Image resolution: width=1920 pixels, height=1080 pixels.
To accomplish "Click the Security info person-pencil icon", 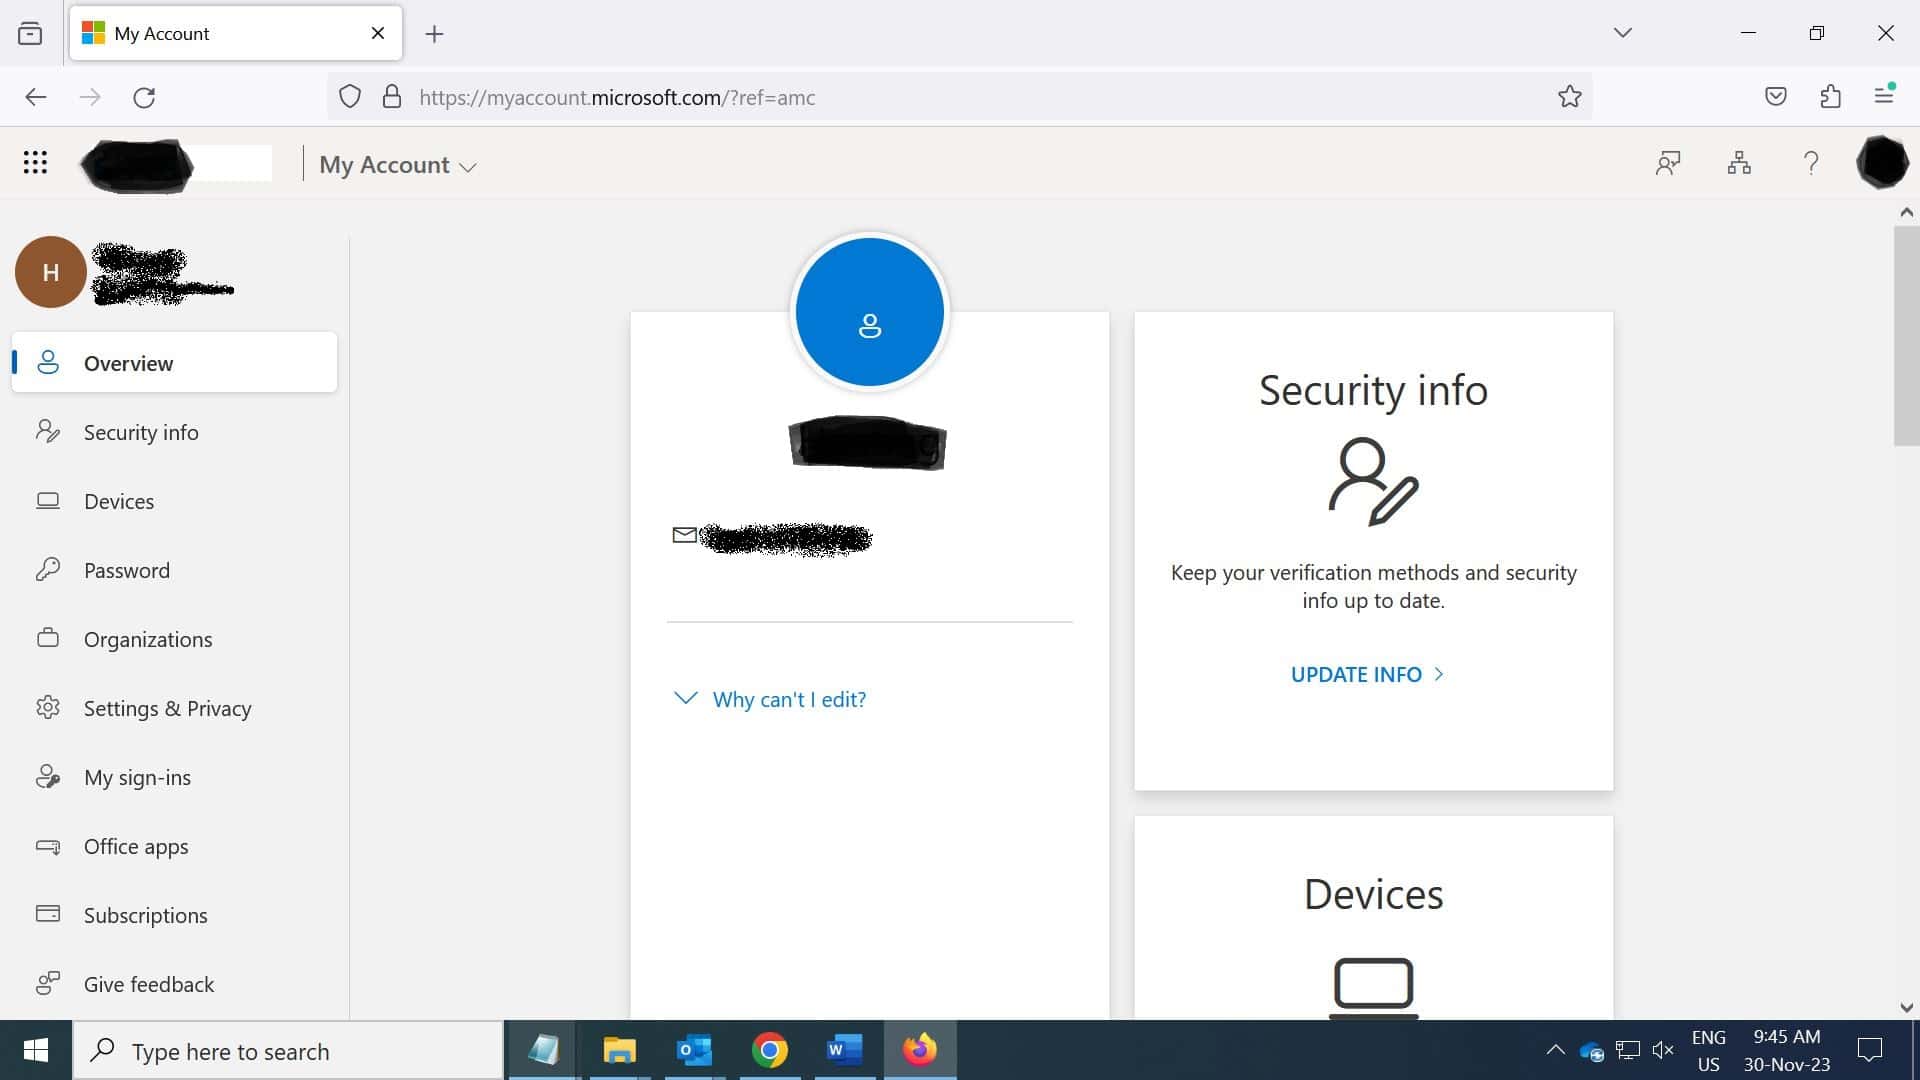I will tap(1373, 482).
